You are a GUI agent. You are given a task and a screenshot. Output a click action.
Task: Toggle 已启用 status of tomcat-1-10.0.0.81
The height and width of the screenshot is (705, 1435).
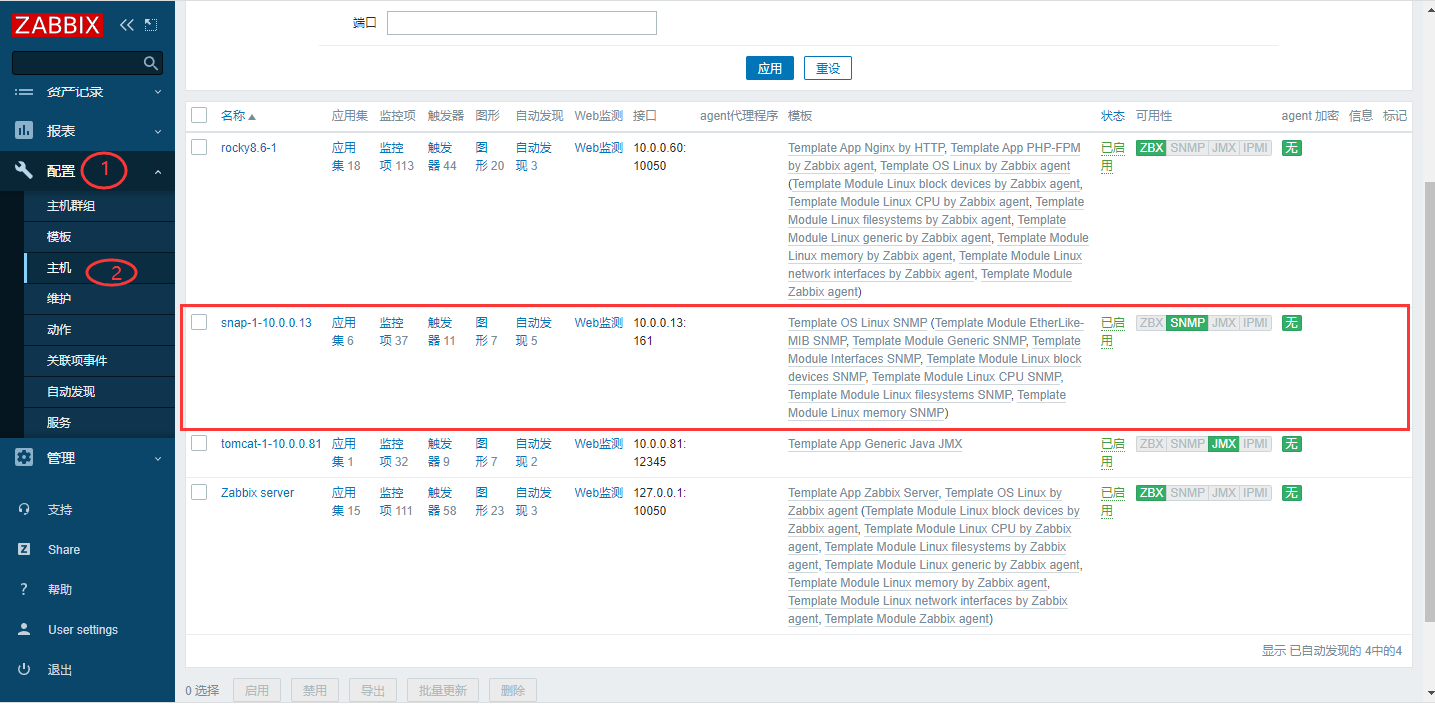(1112, 453)
